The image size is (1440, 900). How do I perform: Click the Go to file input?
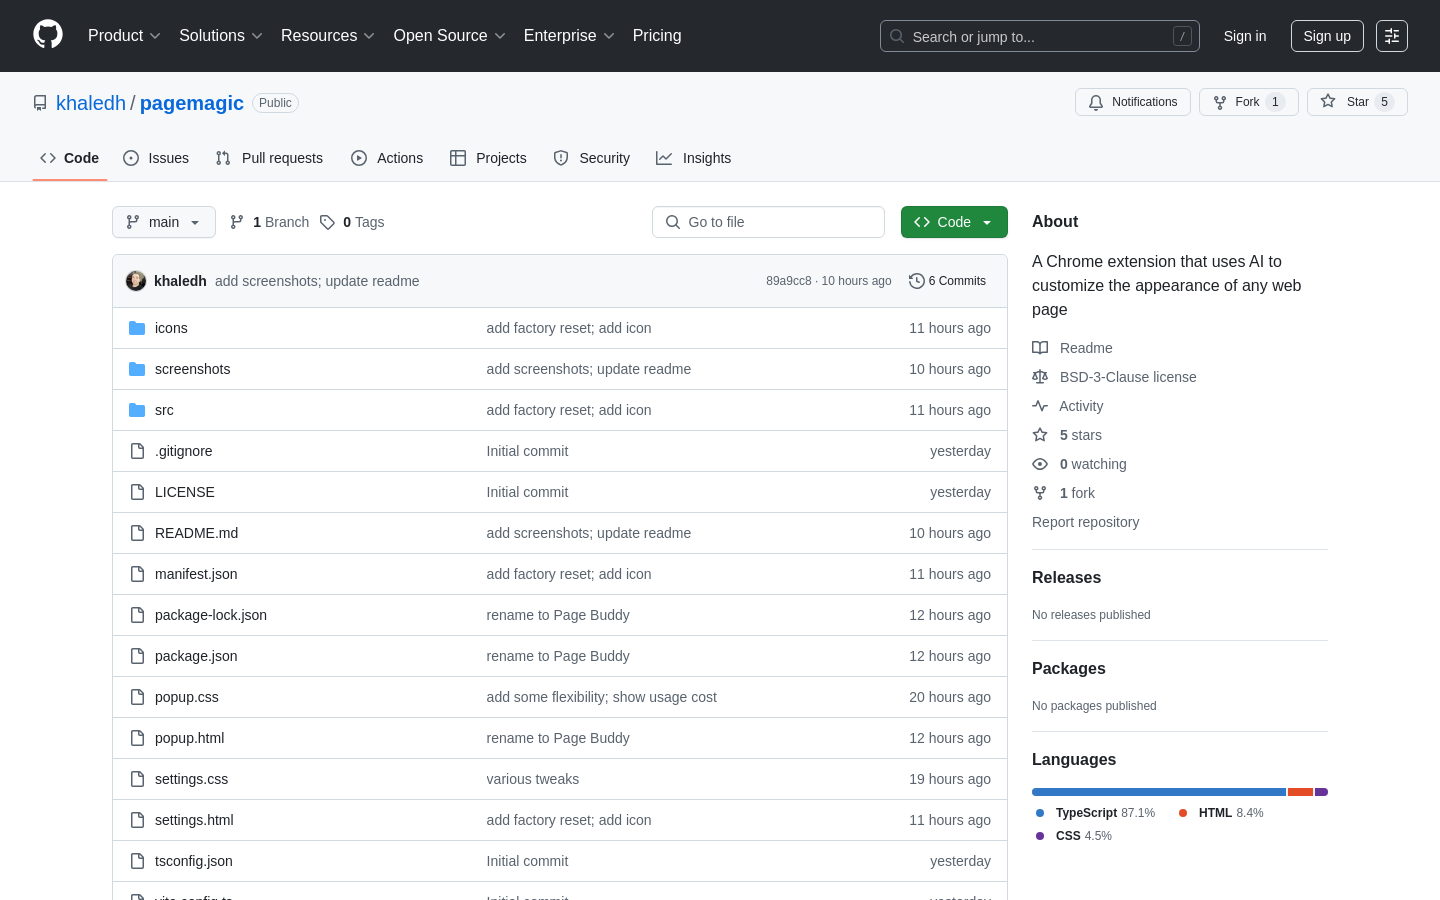pyautogui.click(x=768, y=222)
